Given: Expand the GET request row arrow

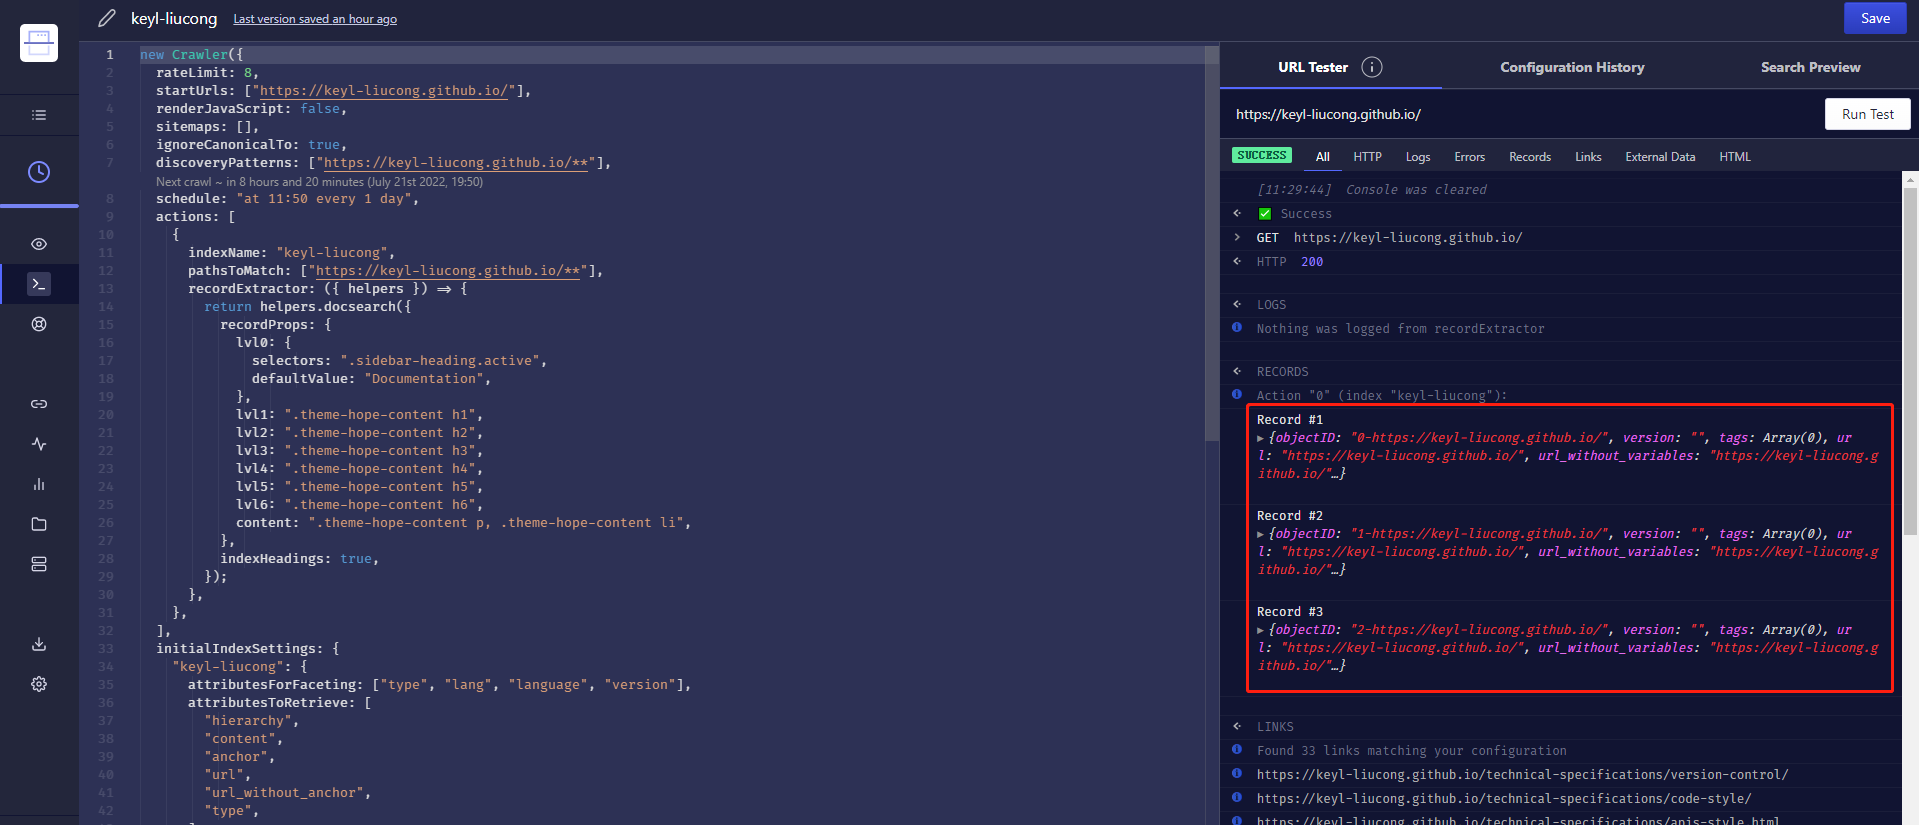Looking at the screenshot, I should pos(1237,237).
